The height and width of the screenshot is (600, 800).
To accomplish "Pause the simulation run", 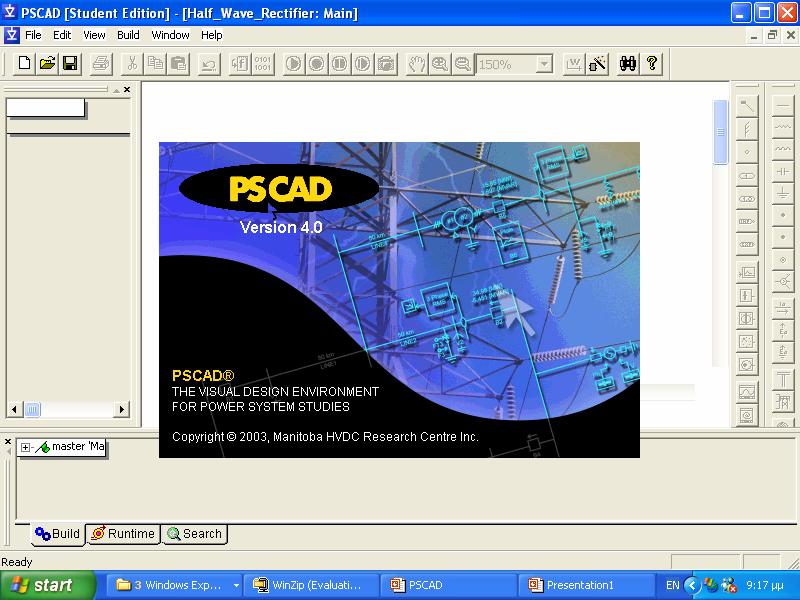I will 340,64.
